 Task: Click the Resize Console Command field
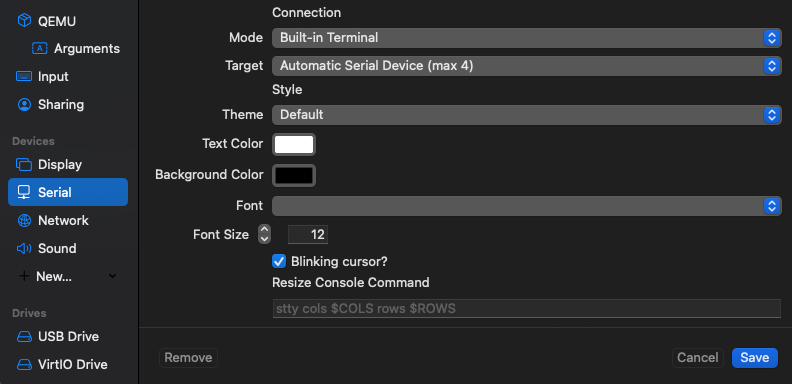point(527,308)
